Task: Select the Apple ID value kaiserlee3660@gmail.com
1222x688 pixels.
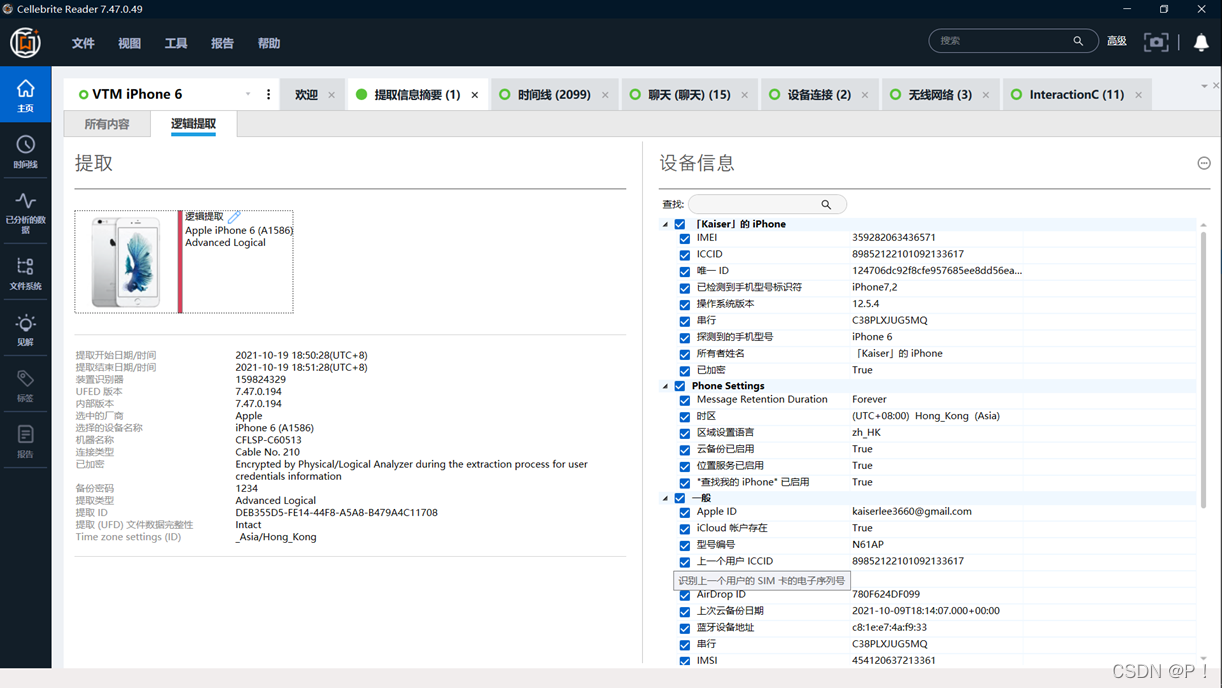Action: [911, 511]
